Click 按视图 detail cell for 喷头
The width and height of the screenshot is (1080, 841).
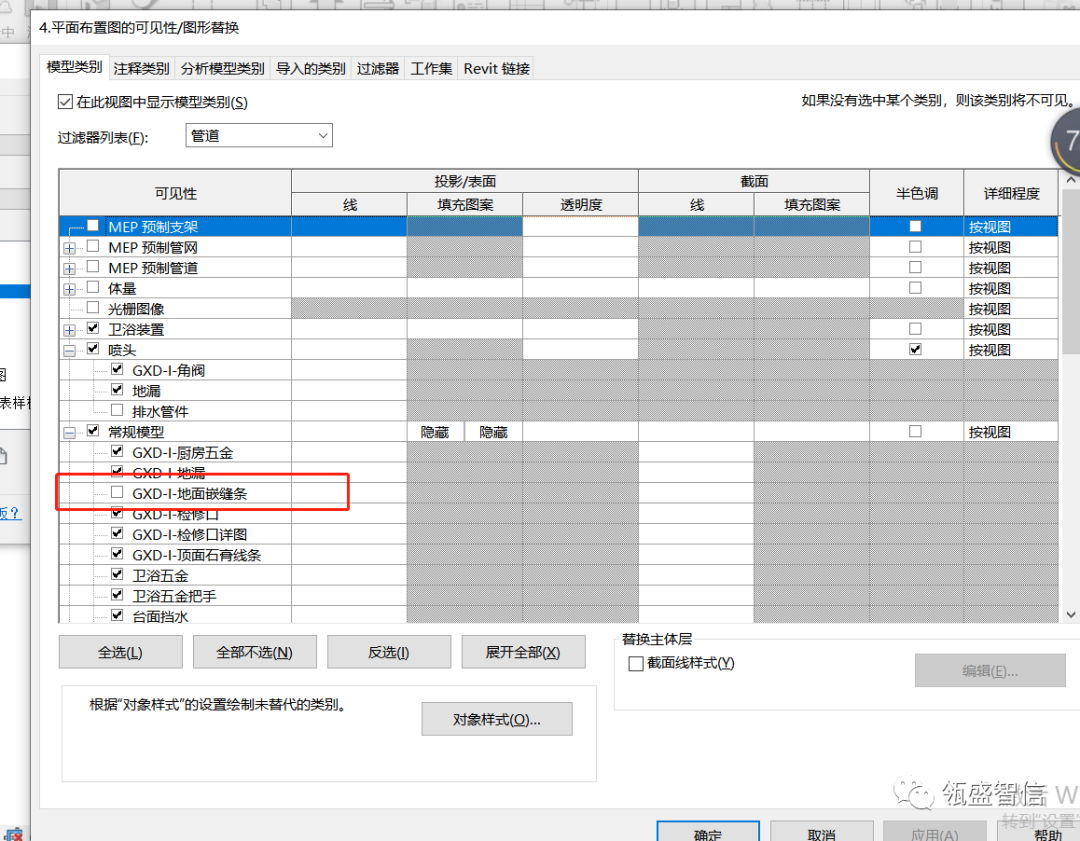coord(1010,350)
